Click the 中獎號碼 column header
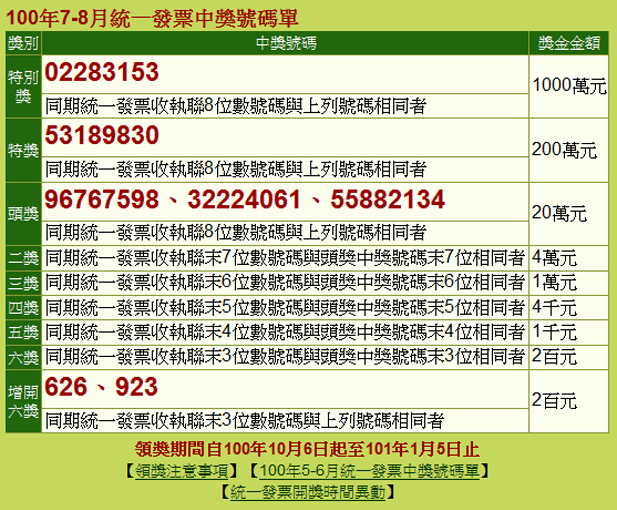Image resolution: width=617 pixels, height=510 pixels. (x=286, y=42)
